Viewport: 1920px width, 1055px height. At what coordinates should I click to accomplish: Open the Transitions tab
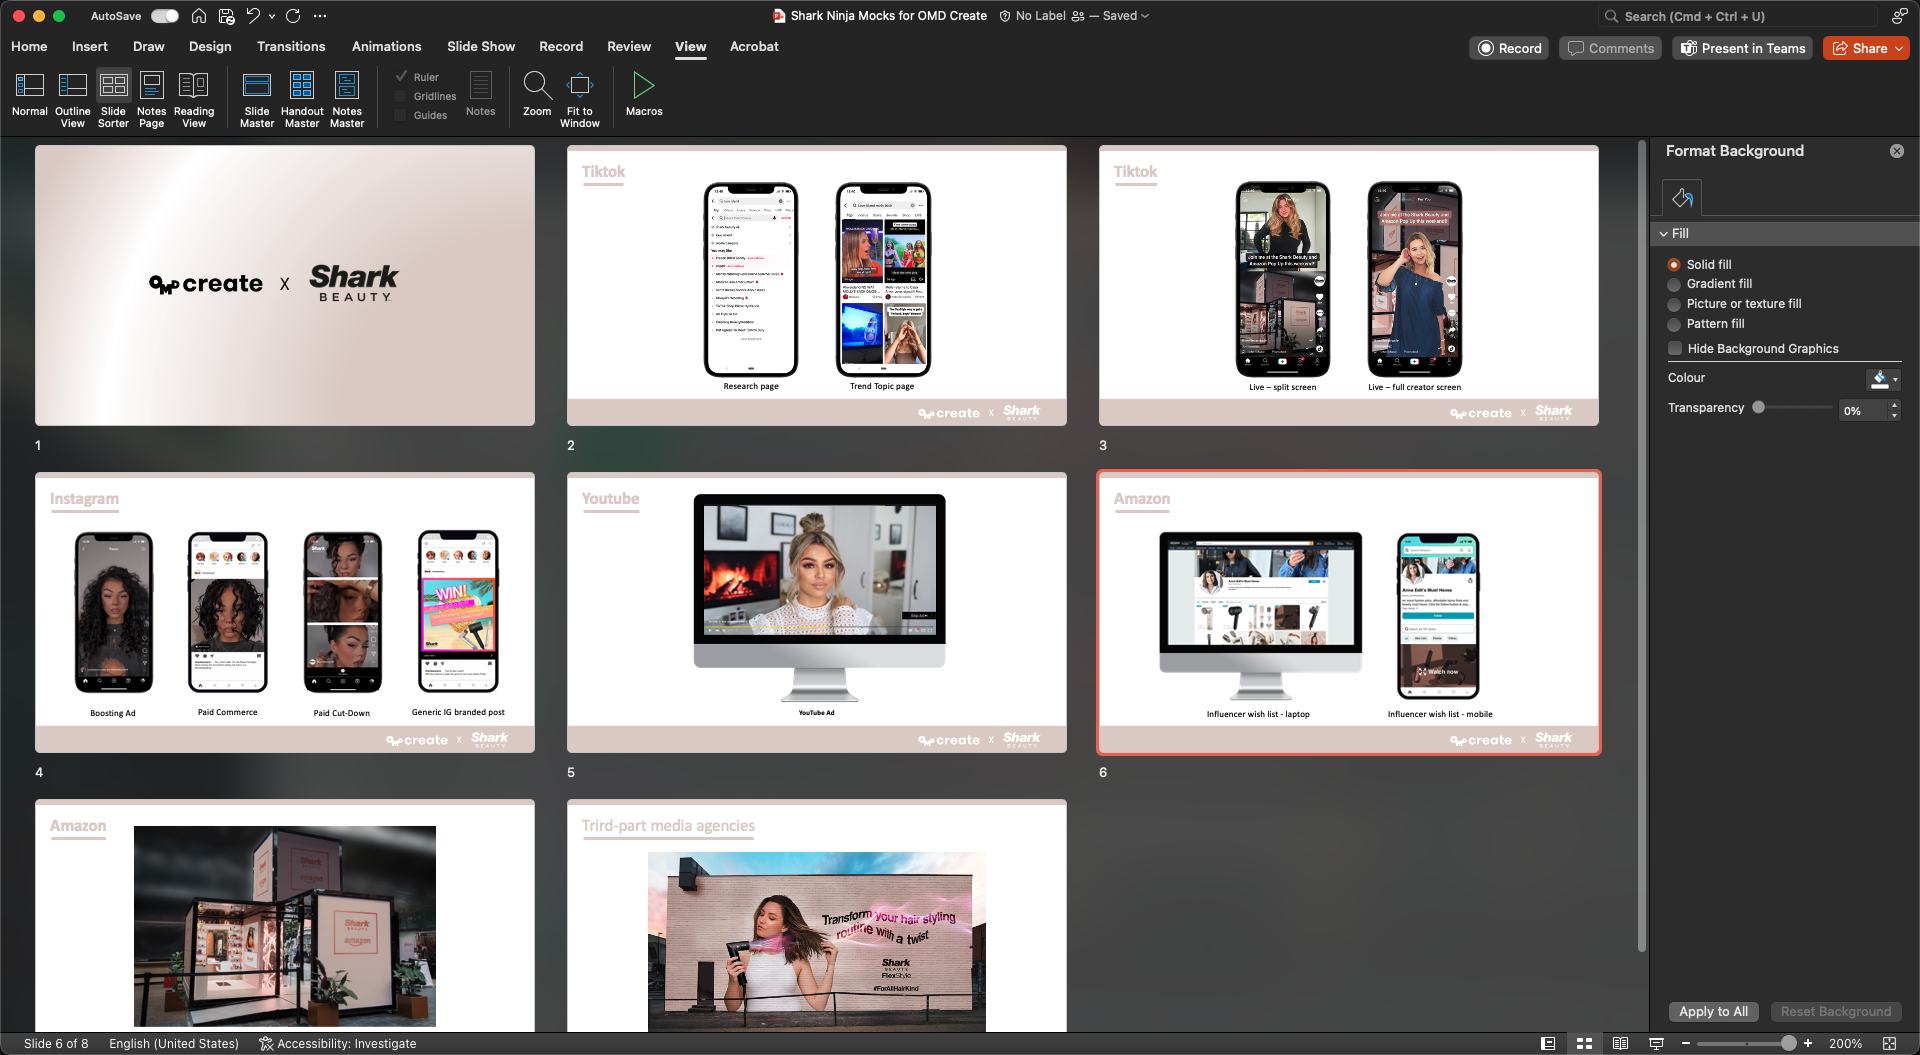coord(291,46)
